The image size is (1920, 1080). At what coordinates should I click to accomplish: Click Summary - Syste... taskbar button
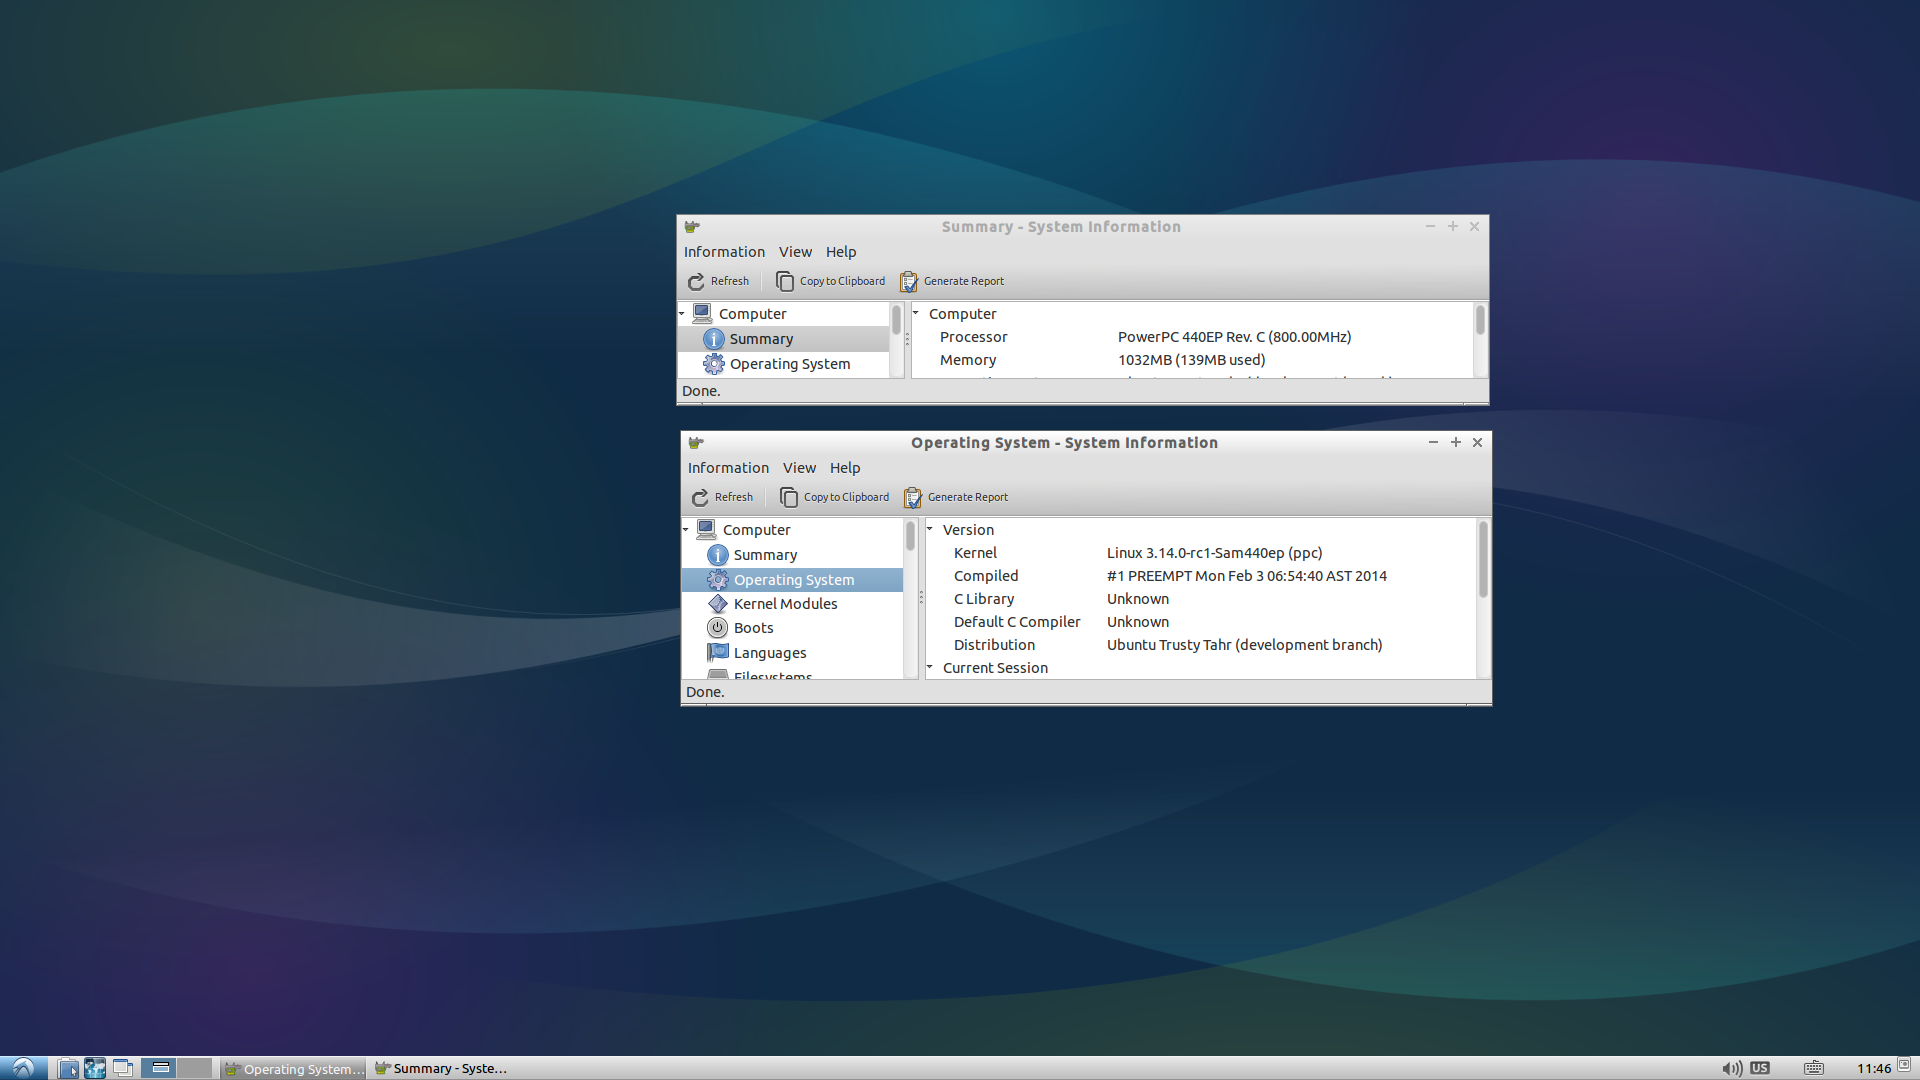(x=441, y=1068)
